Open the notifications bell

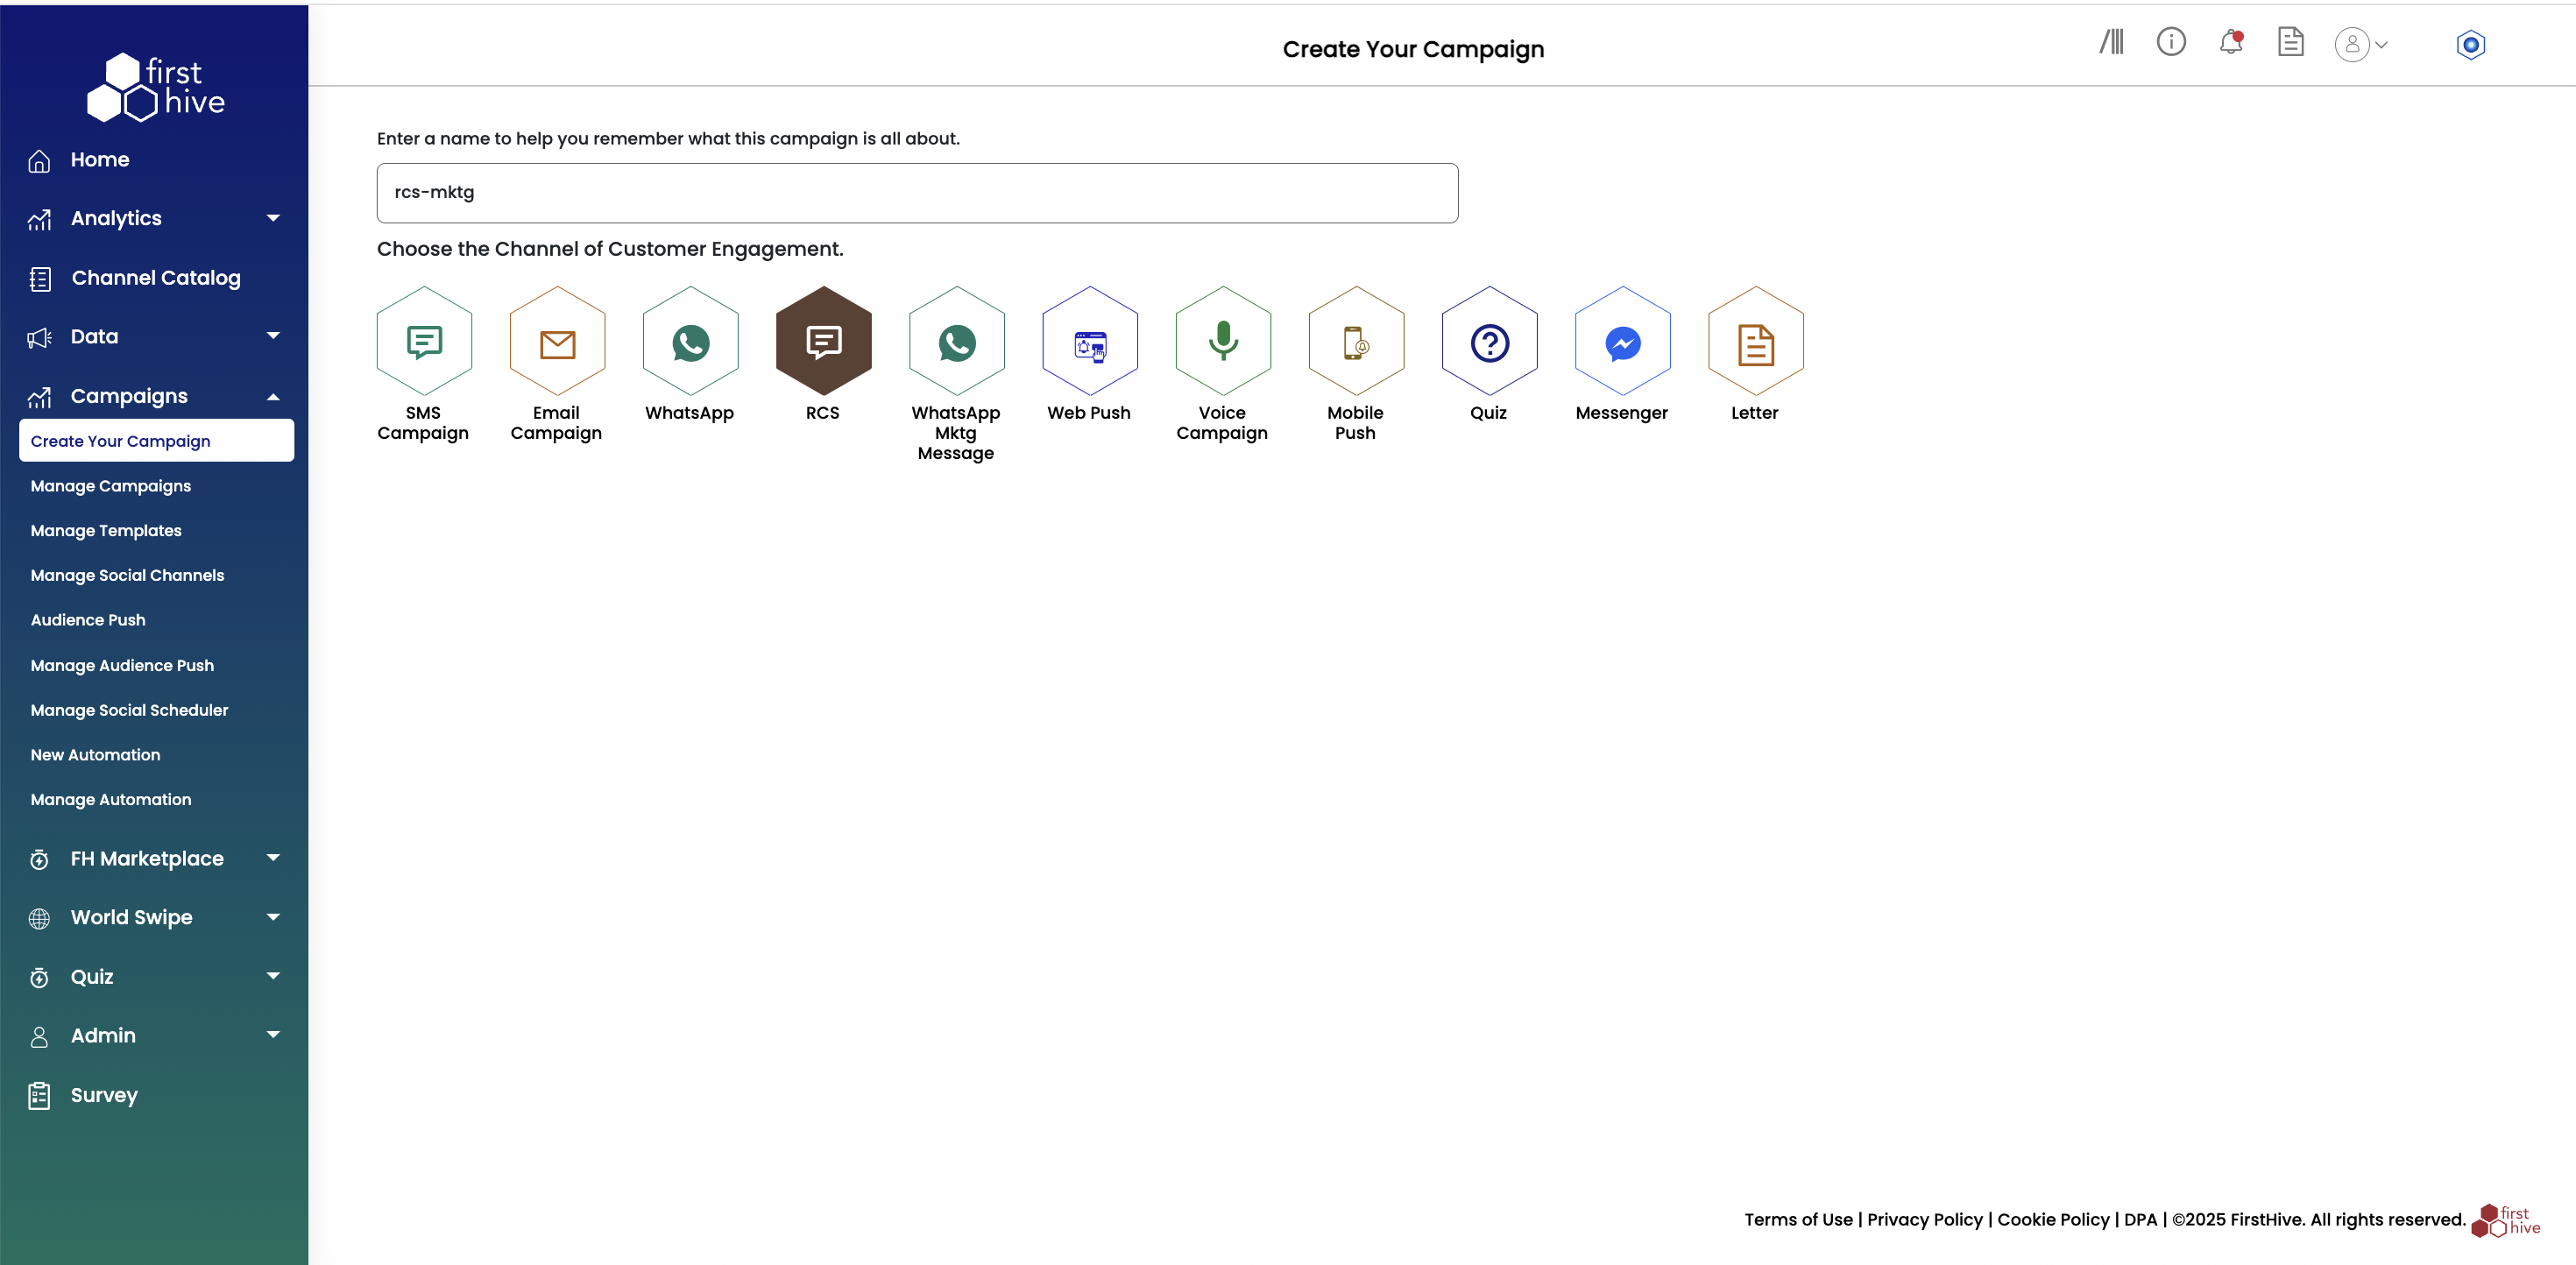[2231, 42]
